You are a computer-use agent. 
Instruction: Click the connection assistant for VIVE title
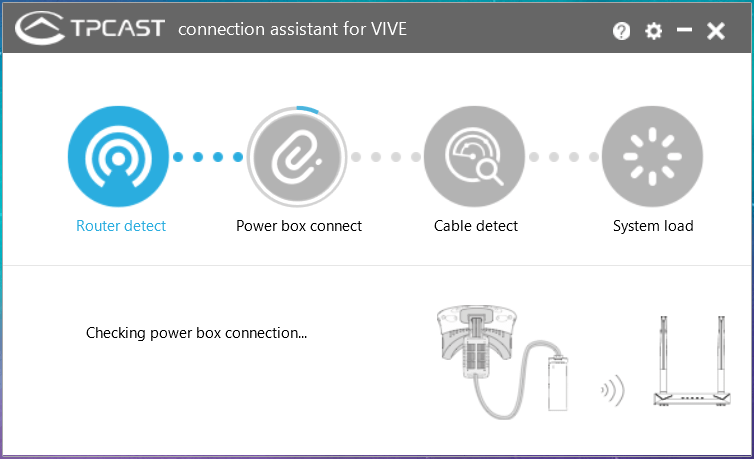292,29
